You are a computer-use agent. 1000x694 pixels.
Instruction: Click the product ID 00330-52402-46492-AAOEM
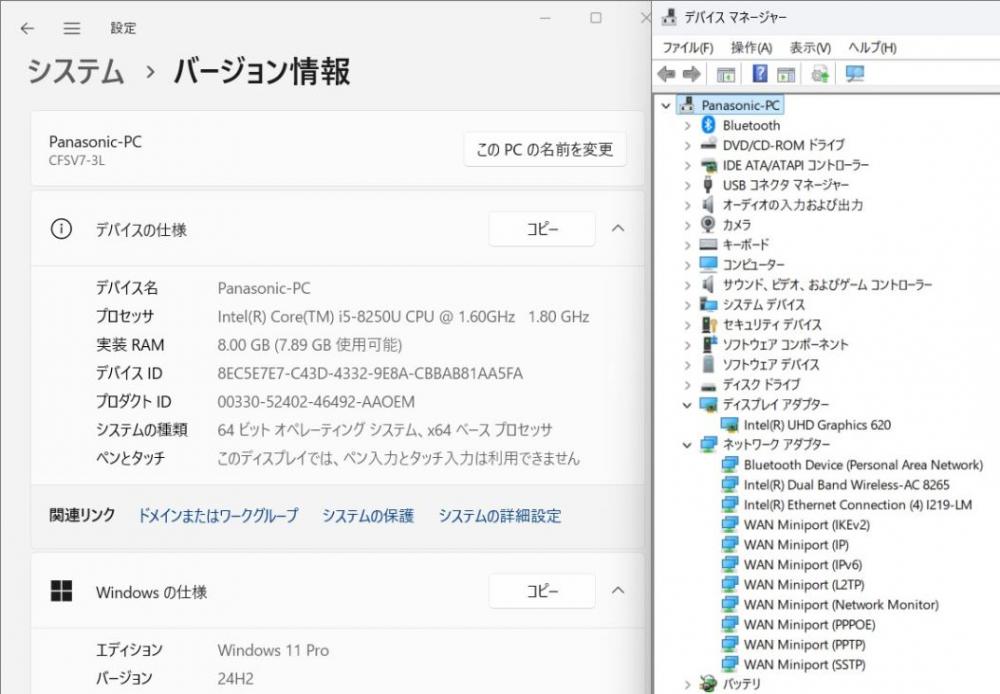(316, 402)
